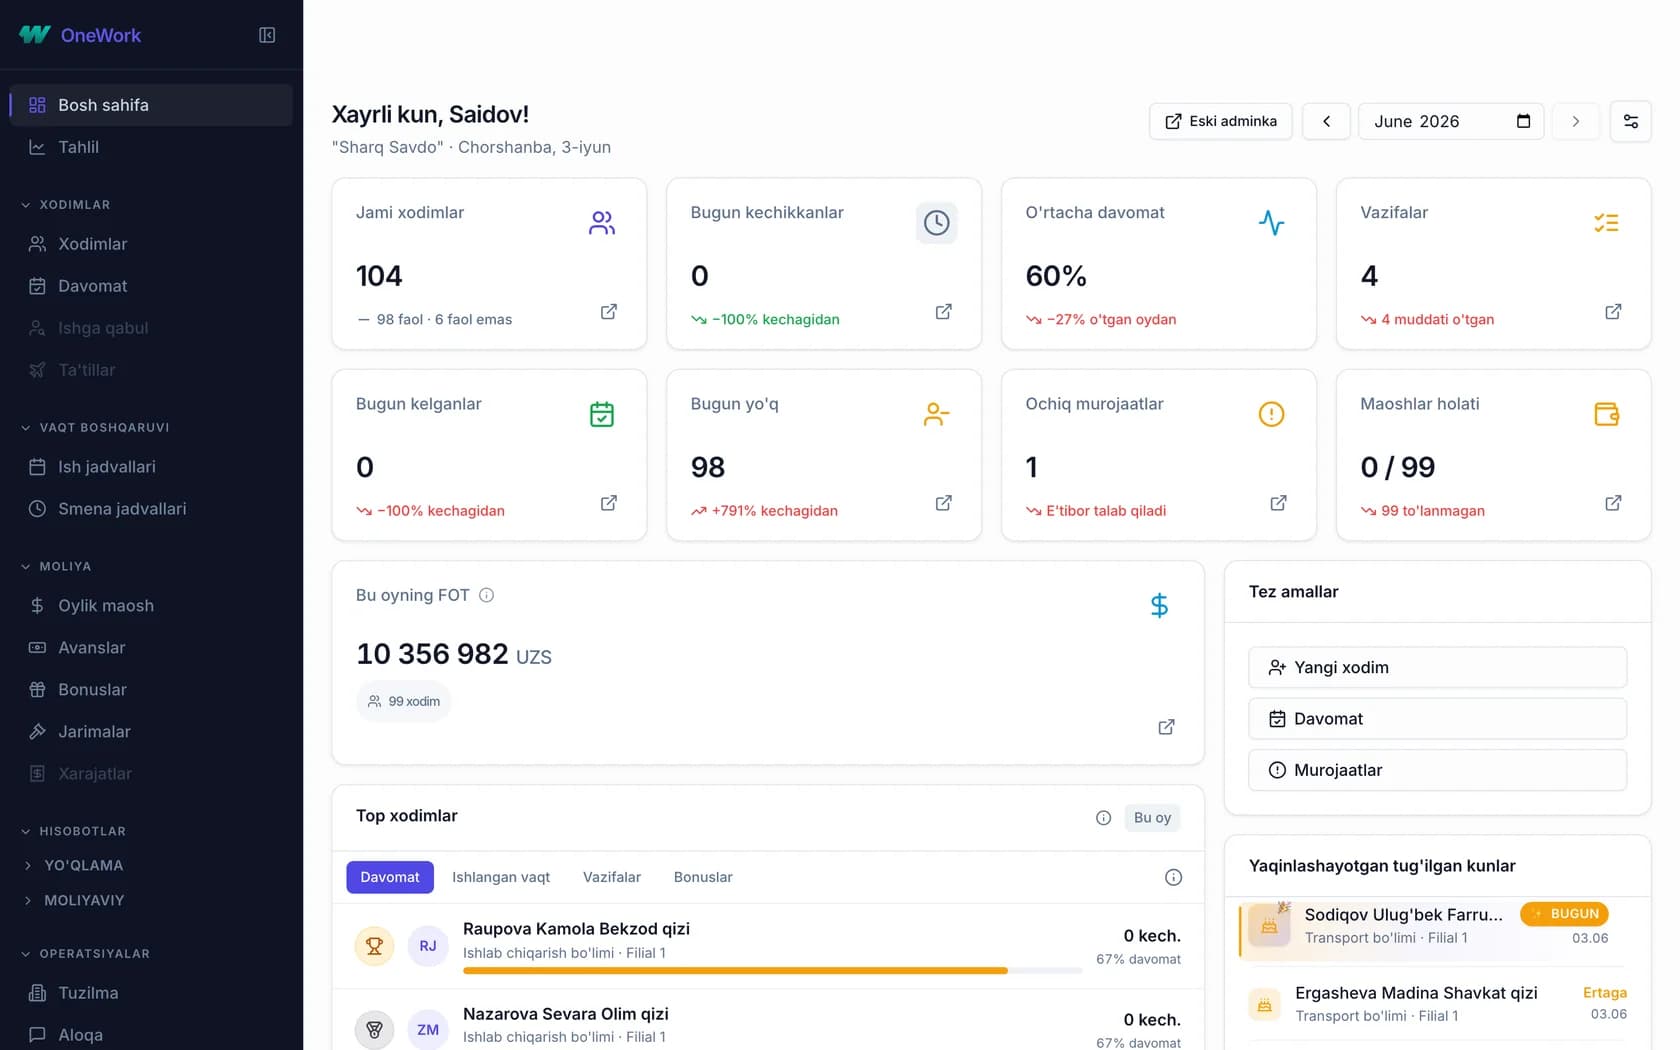This screenshot has width=1680, height=1050.
Task: Click the RJ avatar of Raupova Kamola
Action: click(428, 946)
